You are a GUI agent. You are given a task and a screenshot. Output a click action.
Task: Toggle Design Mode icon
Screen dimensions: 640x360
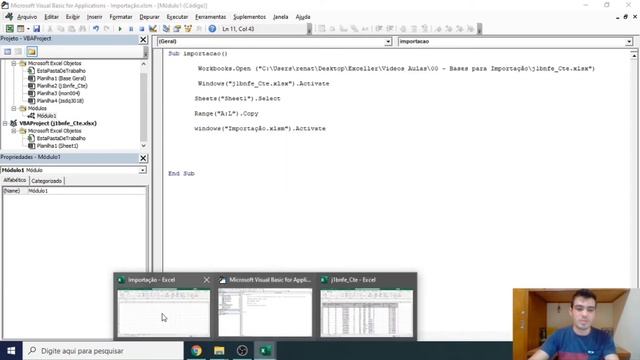[x=153, y=29]
